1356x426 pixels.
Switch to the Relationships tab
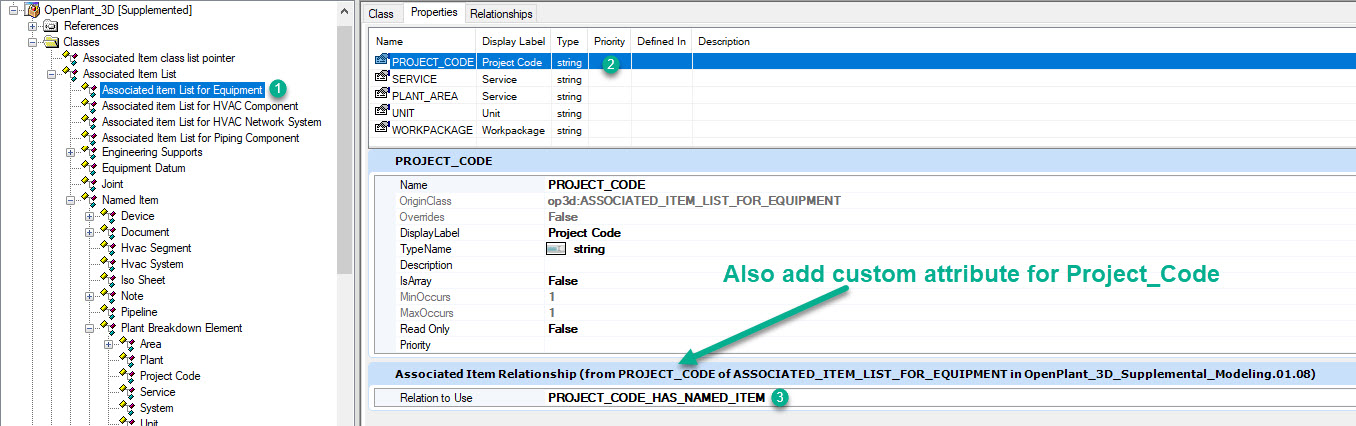501,14
